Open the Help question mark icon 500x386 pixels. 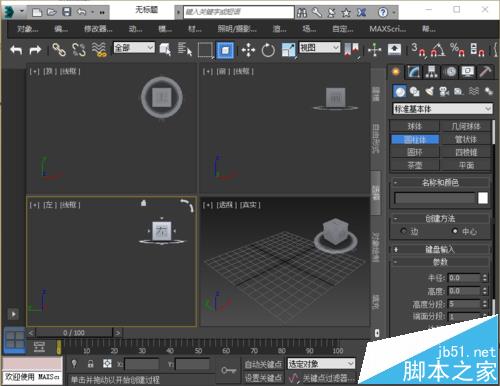coord(383,12)
